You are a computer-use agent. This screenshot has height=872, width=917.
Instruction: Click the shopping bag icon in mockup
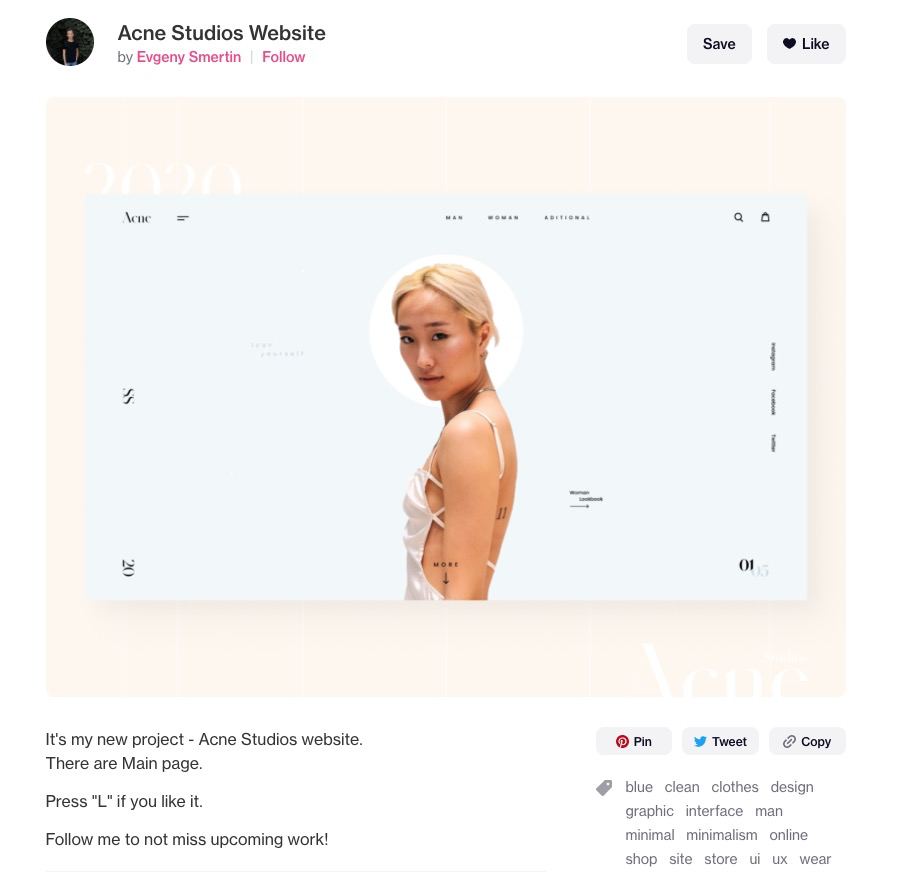(765, 217)
